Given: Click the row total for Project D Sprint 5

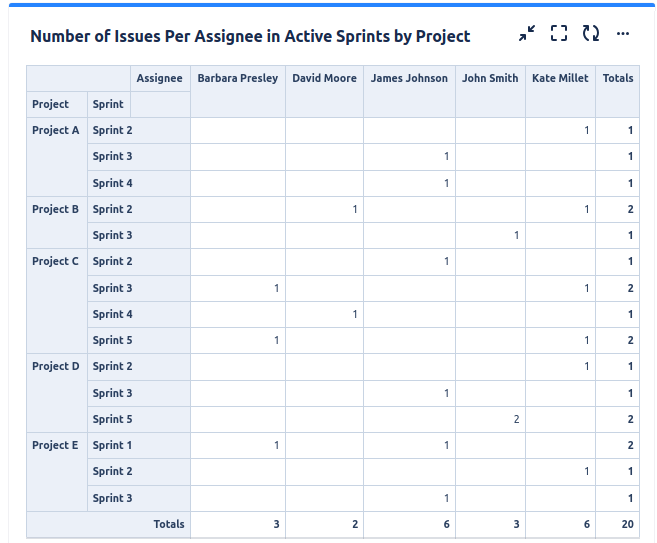Looking at the screenshot, I should pos(631,419).
